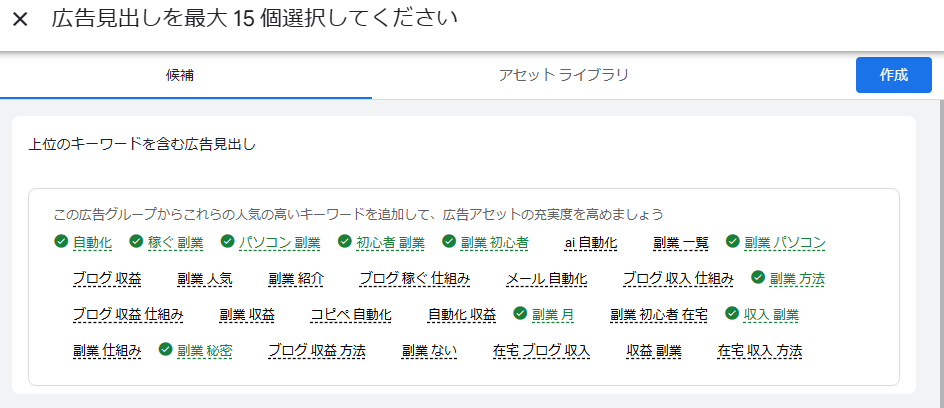
Task: Select the コピペ 自動化 keyword
Action: click(351, 315)
